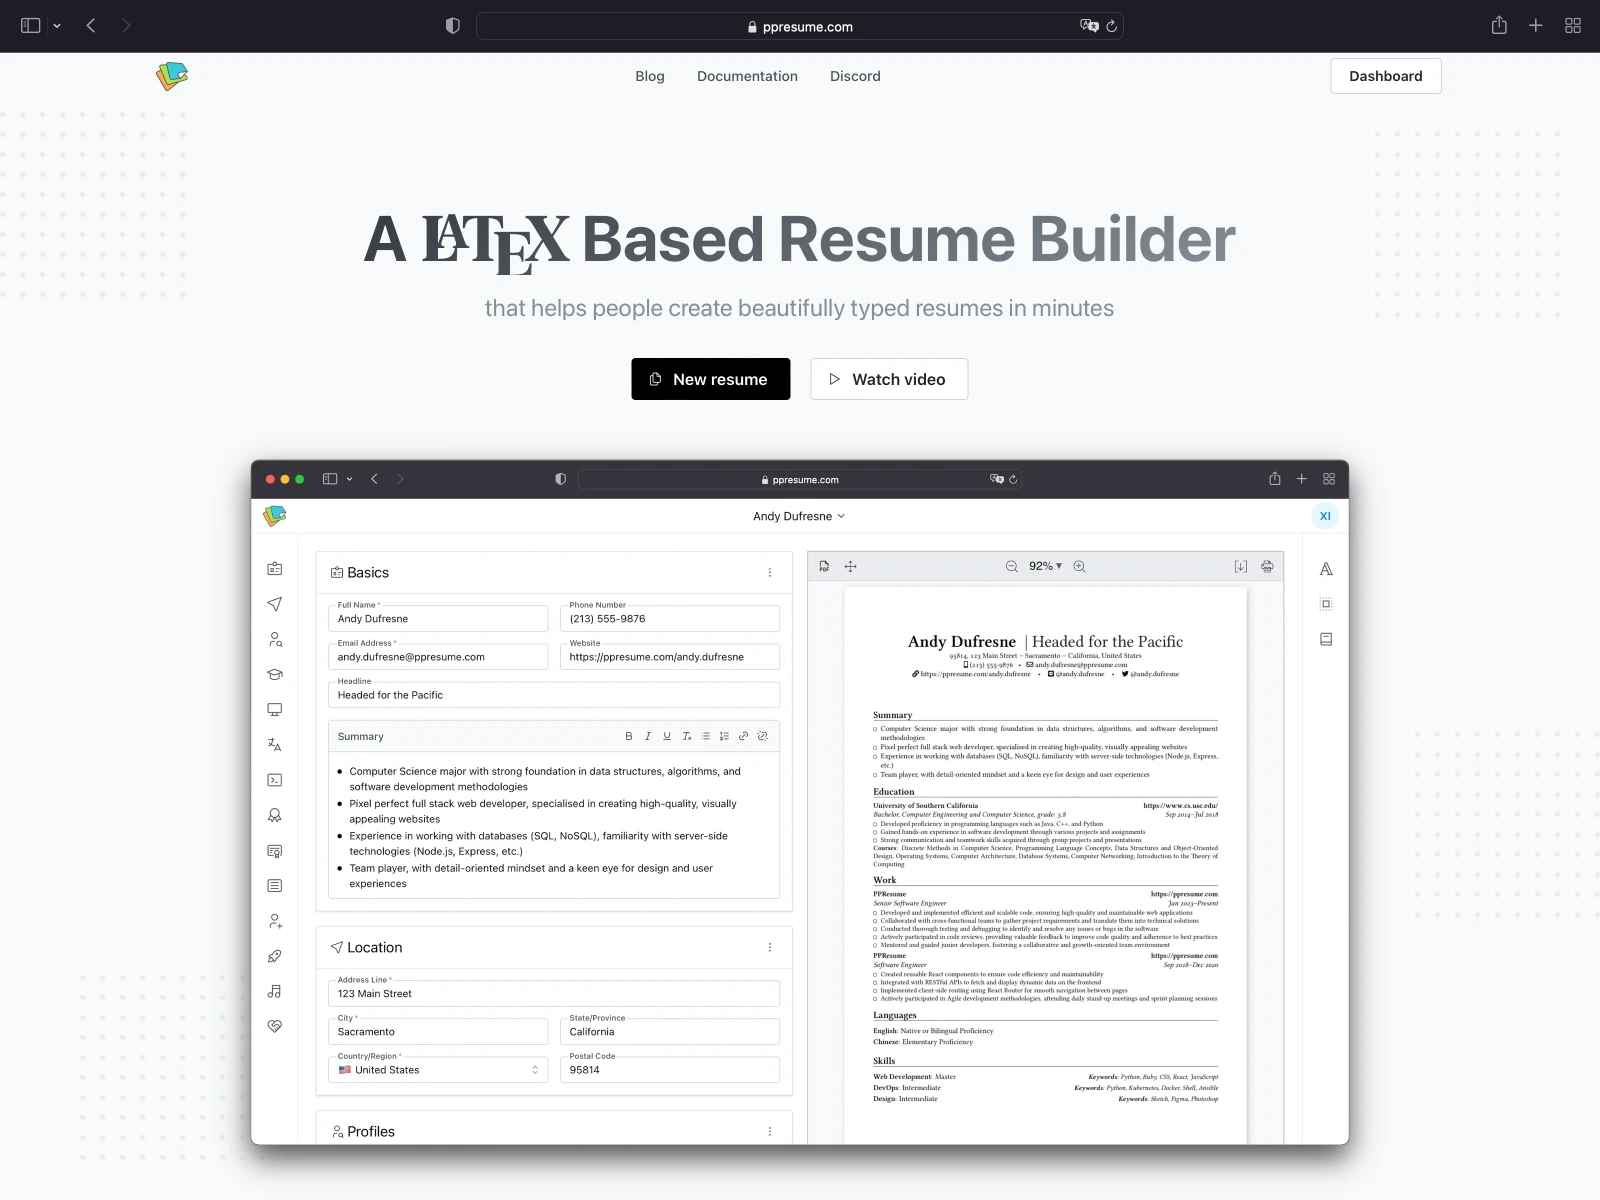This screenshot has width=1600, height=1200.
Task: Click the zoom in magnifier in the resume viewer toolbar
Action: pyautogui.click(x=1080, y=566)
